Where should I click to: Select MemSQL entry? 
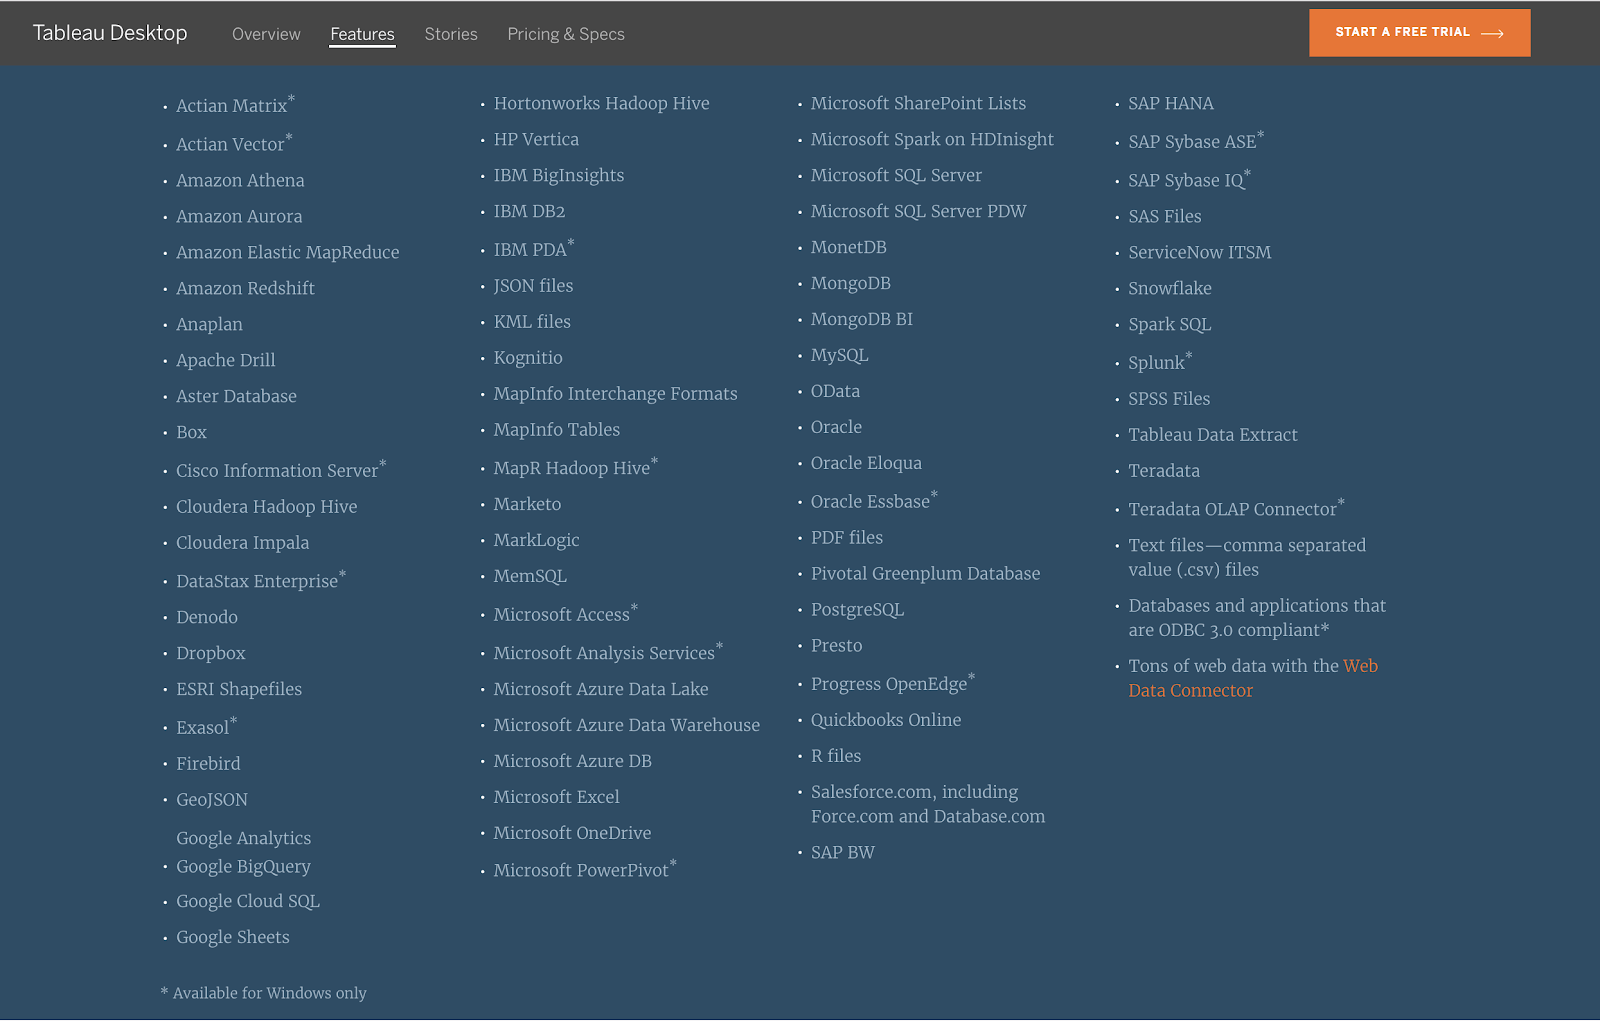tap(530, 576)
